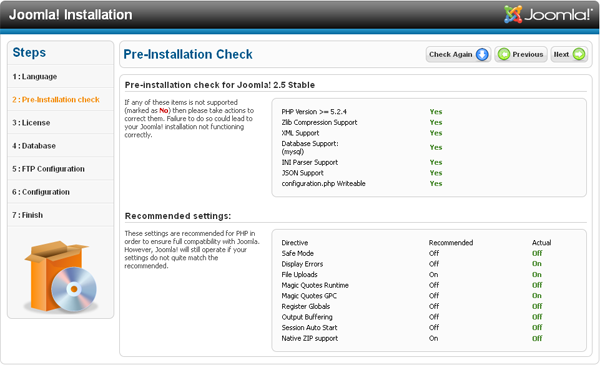
Task: Click the 'Recommended settings:' heading
Action: point(178,216)
